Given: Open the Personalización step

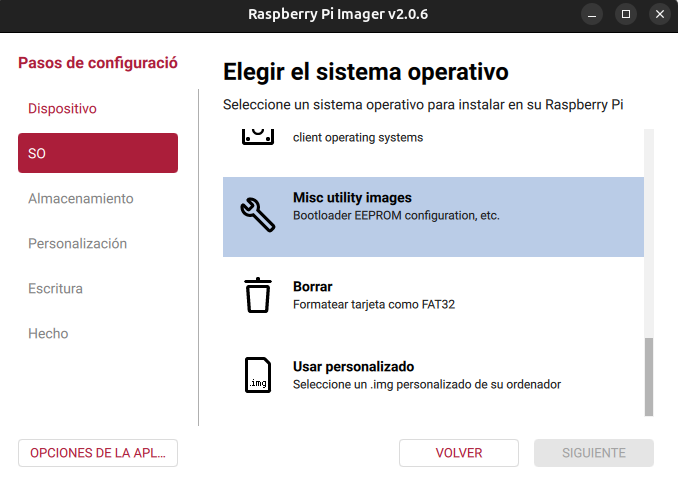Looking at the screenshot, I should tap(77, 243).
